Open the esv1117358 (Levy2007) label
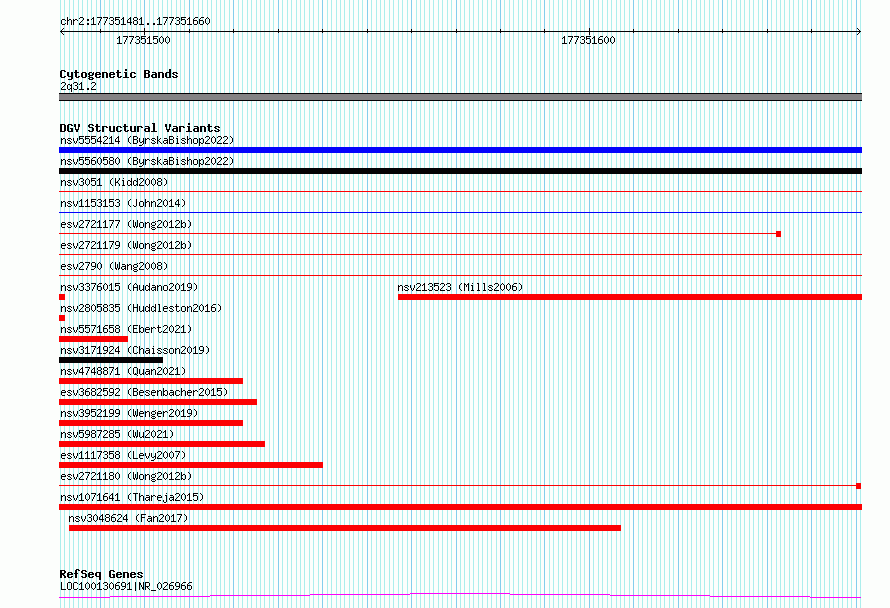Screen dimensions: 890x608 123,455
